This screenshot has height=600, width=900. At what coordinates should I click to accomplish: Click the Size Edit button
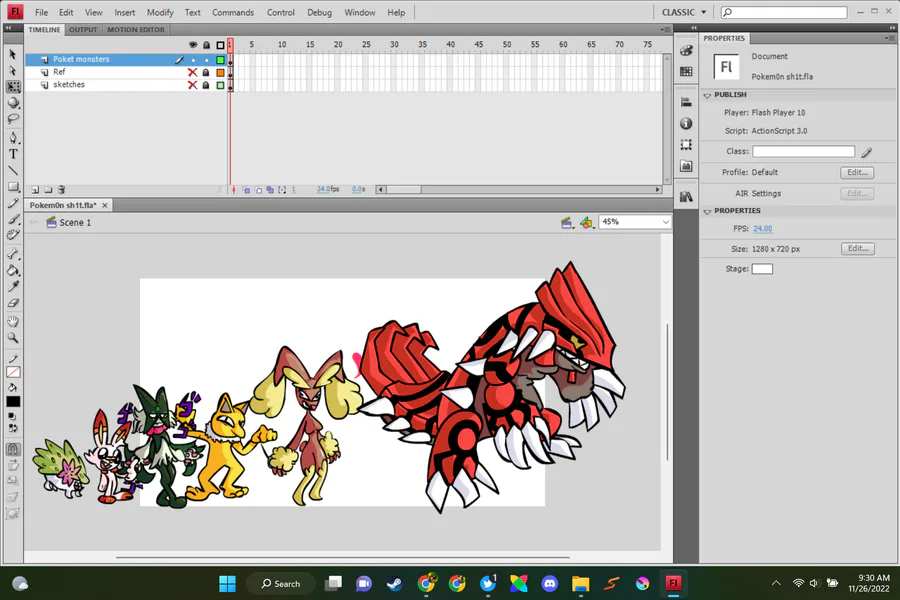click(x=858, y=249)
